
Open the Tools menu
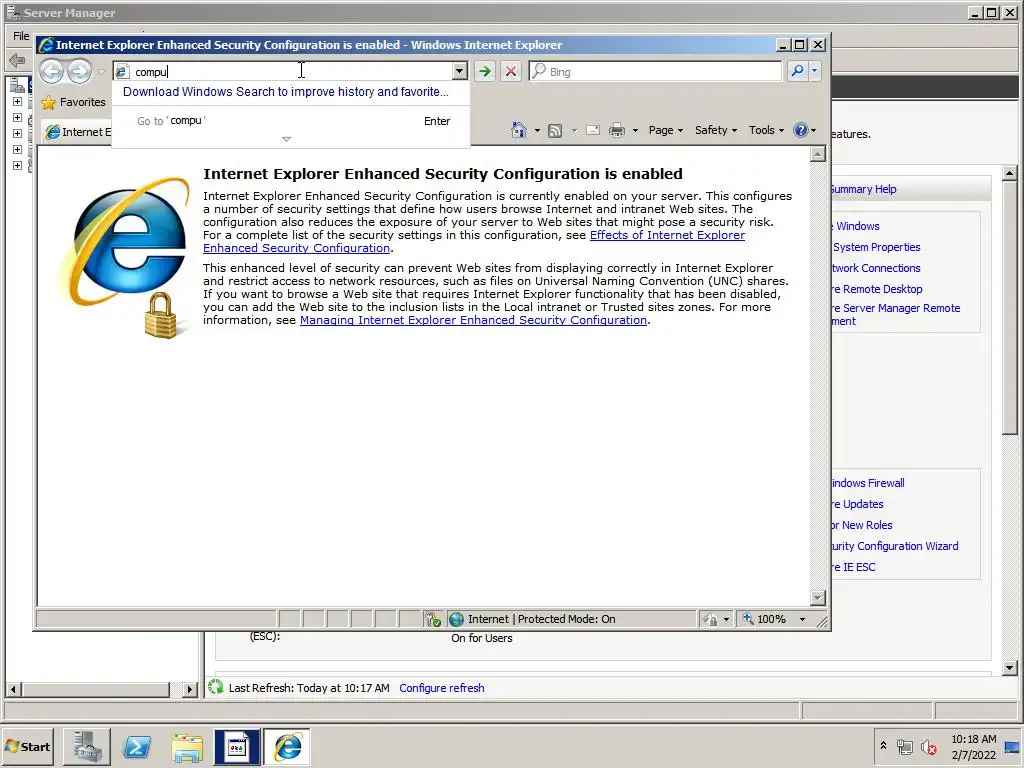[766, 130]
